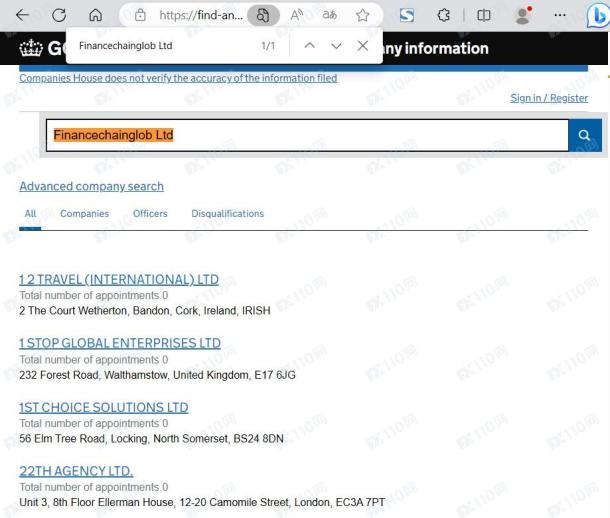Click the '1/1' find match counter

(268, 46)
